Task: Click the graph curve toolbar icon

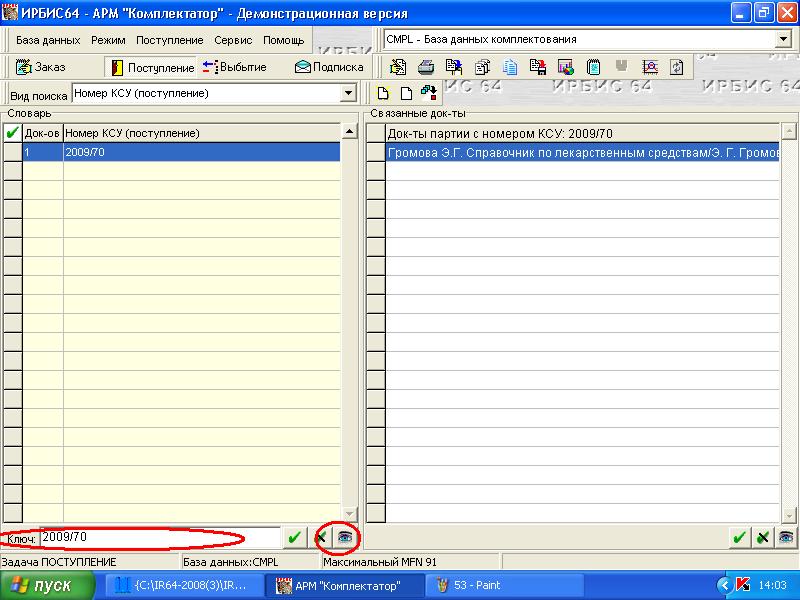Action: click(650, 68)
